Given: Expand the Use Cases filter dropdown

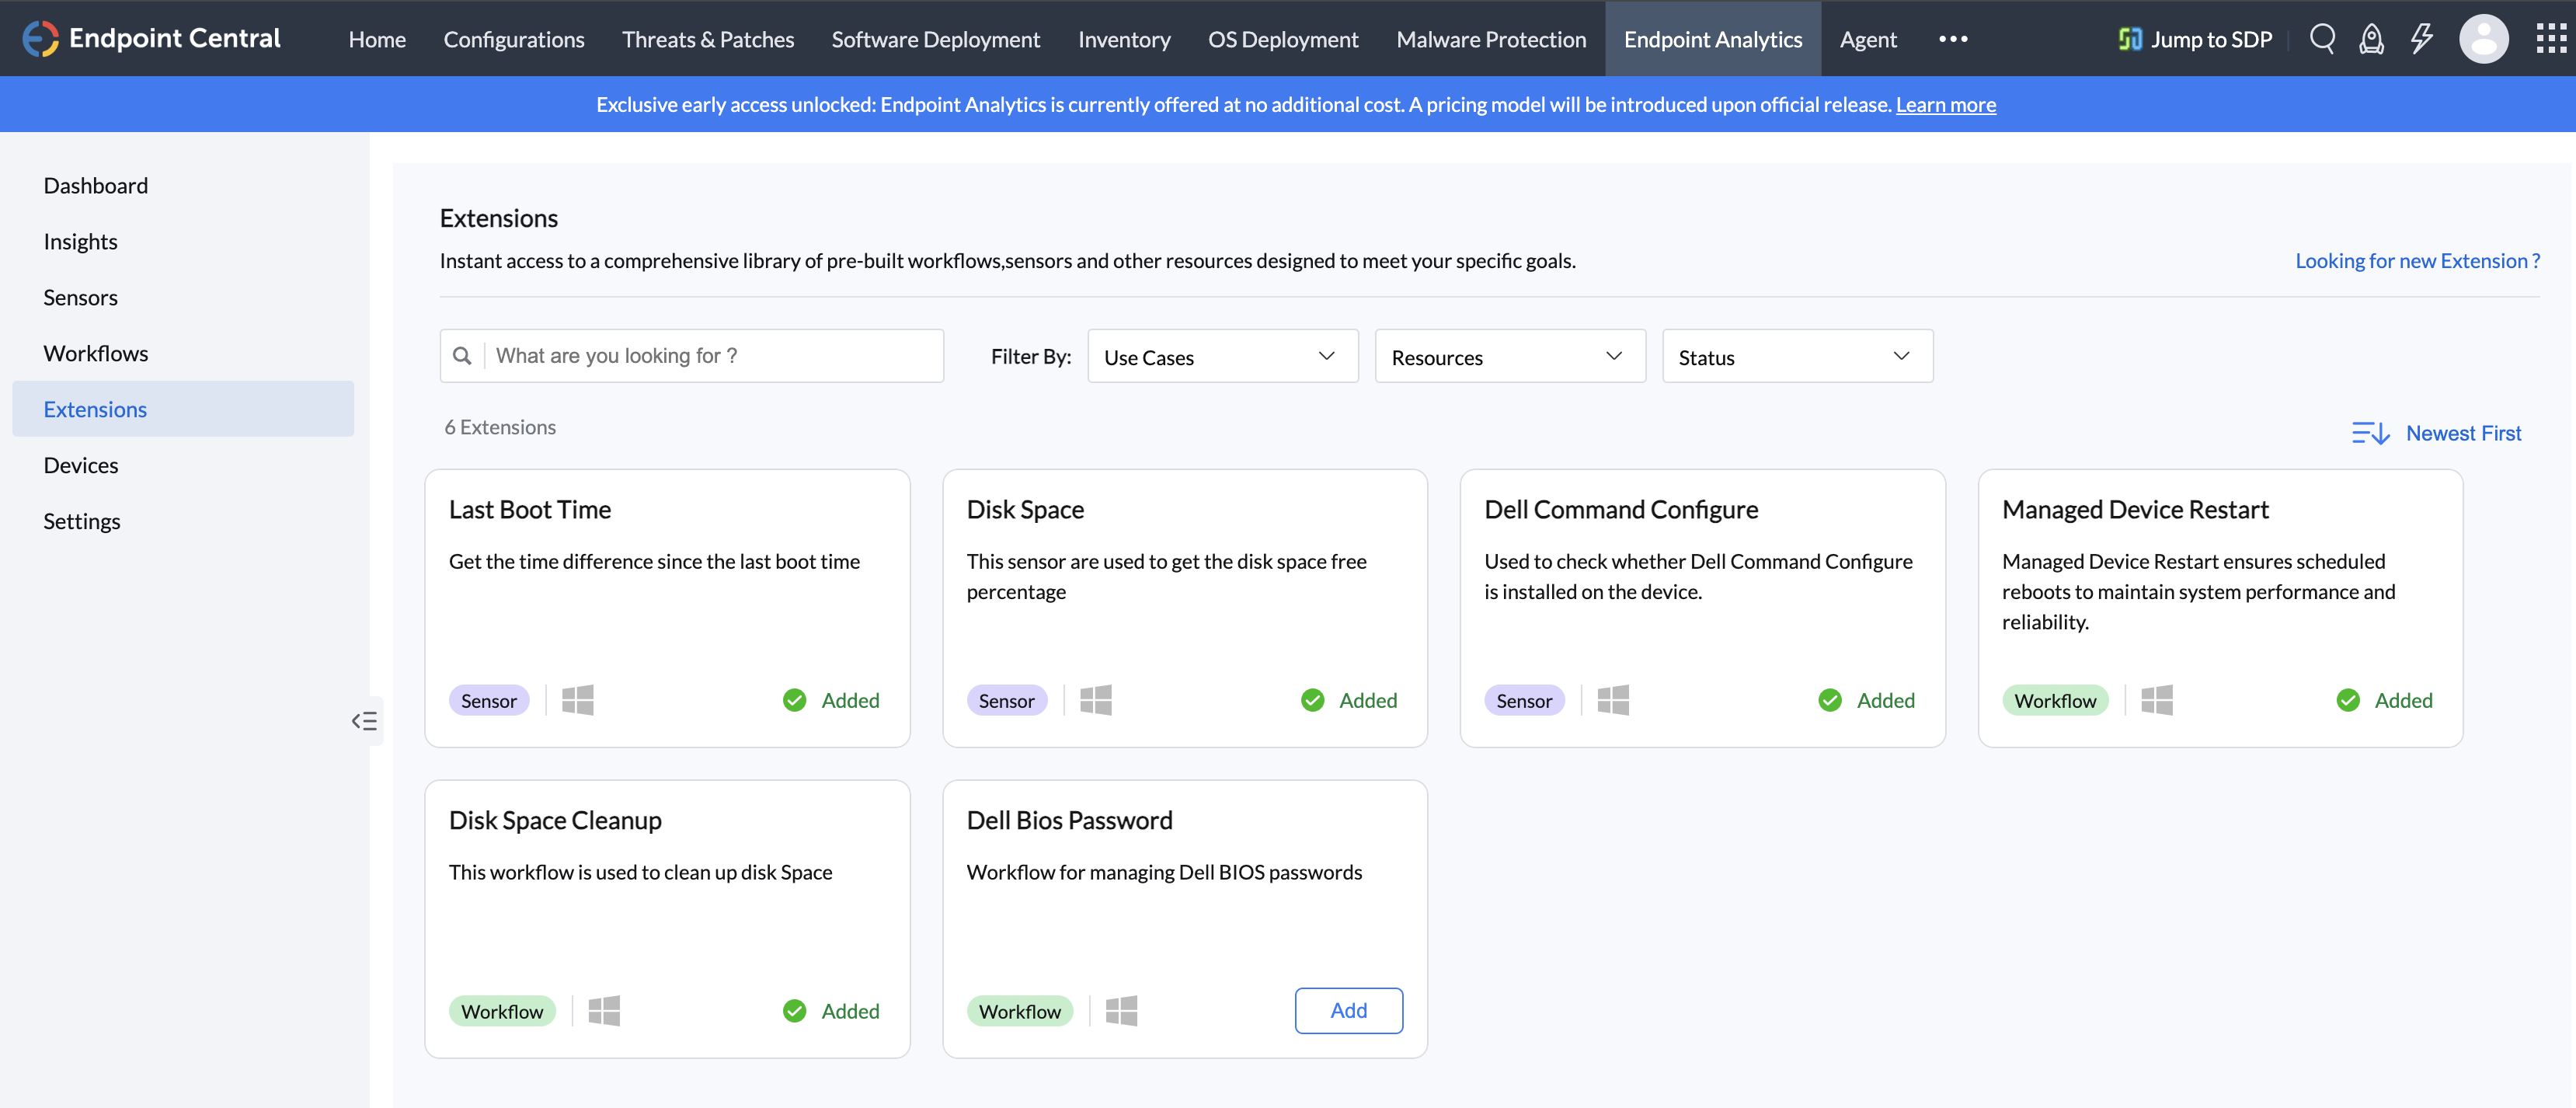Looking at the screenshot, I should [x=1222, y=357].
